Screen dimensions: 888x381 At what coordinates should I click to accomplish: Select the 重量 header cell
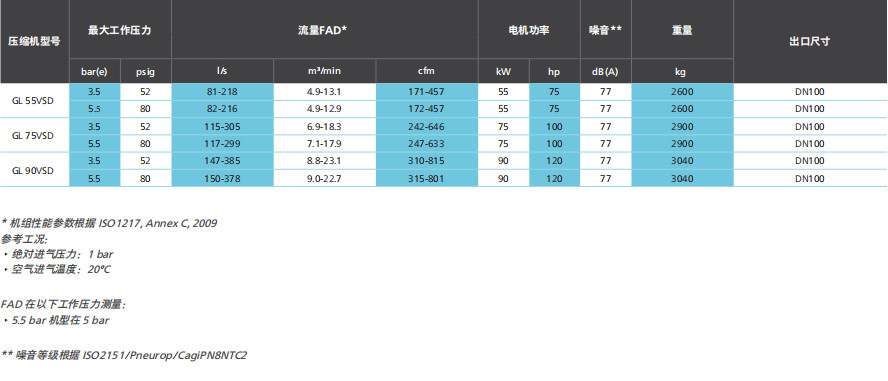(682, 29)
